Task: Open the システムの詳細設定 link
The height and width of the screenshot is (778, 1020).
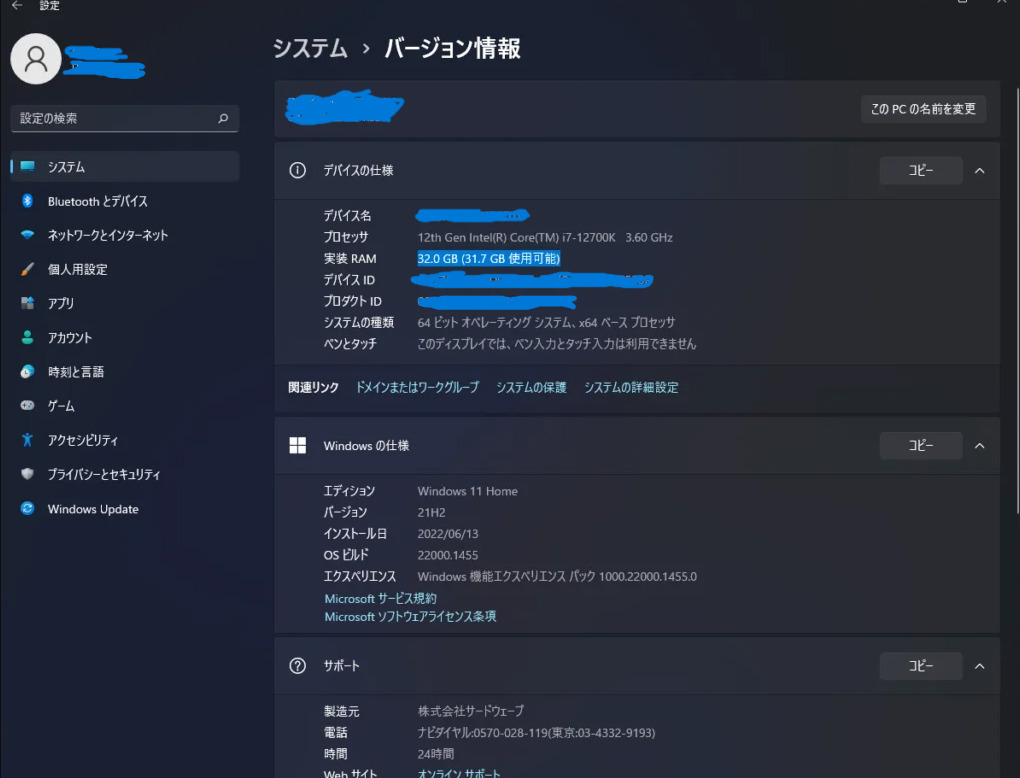Action: click(x=631, y=387)
